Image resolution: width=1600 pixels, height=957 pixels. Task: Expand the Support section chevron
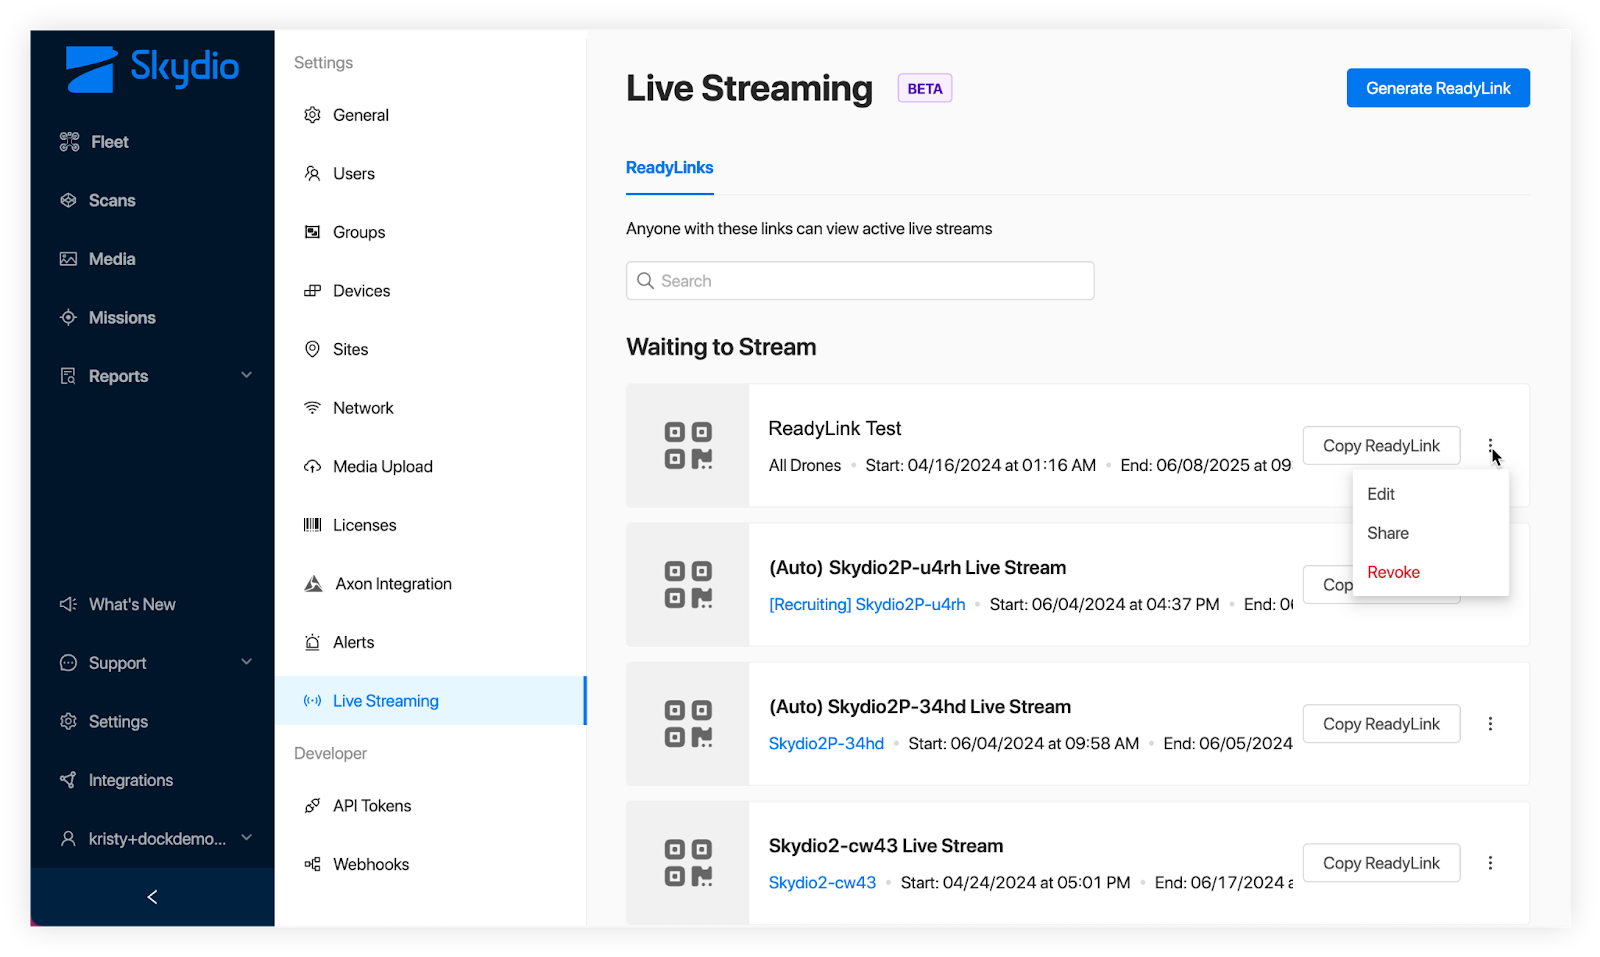[x=246, y=662]
